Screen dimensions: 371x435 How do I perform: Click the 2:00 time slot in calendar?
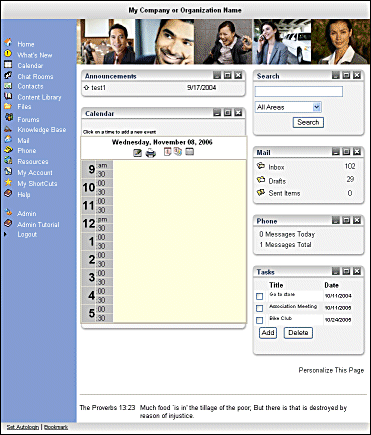pyautogui.click(x=180, y=255)
